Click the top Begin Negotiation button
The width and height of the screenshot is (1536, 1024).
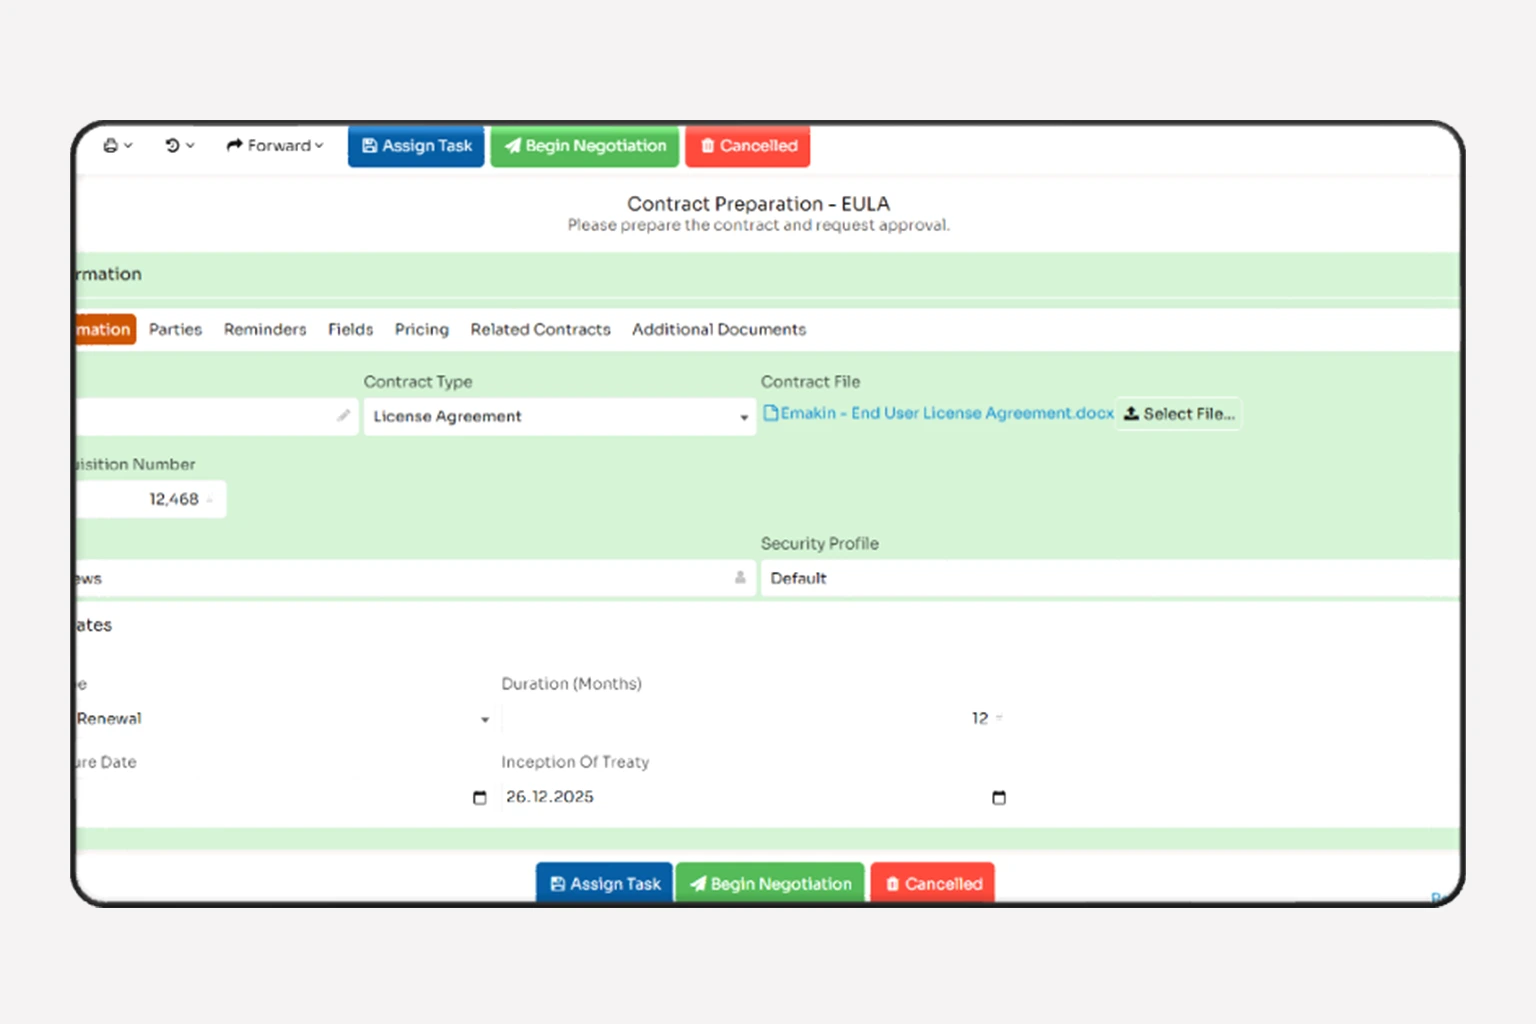pos(585,146)
